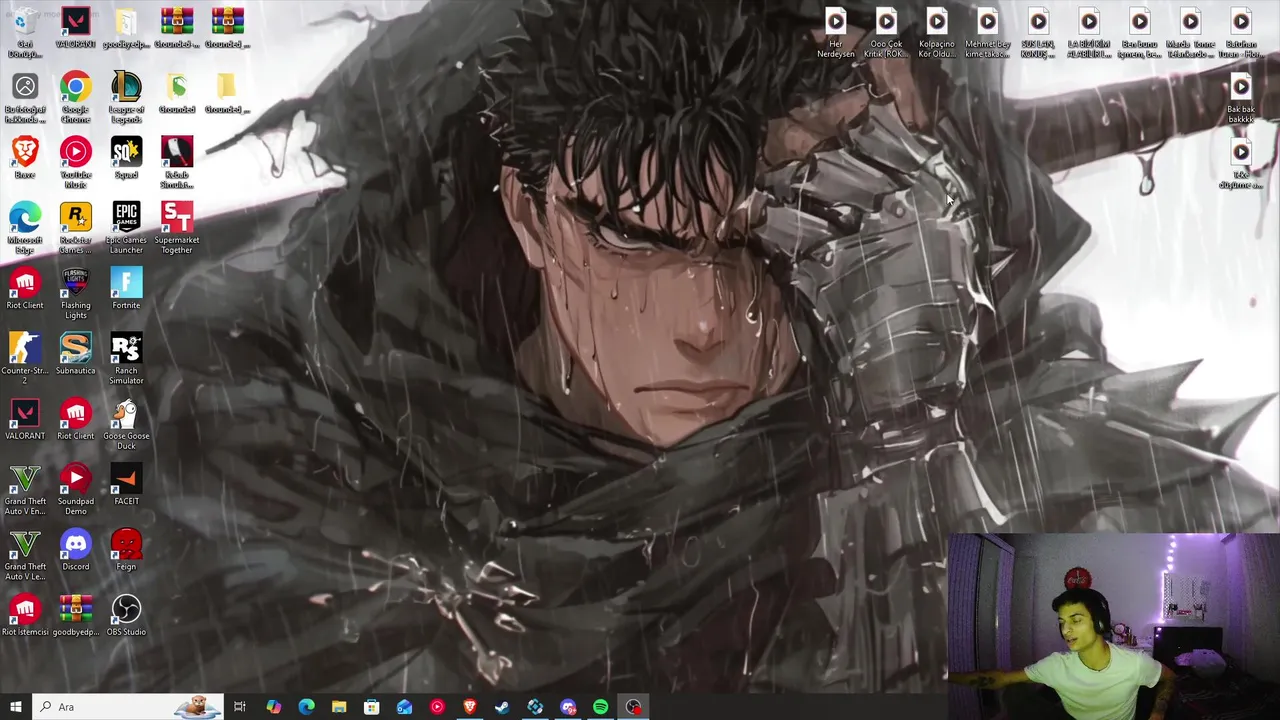Open the Epic Games Launcher shortcut

coord(126,228)
